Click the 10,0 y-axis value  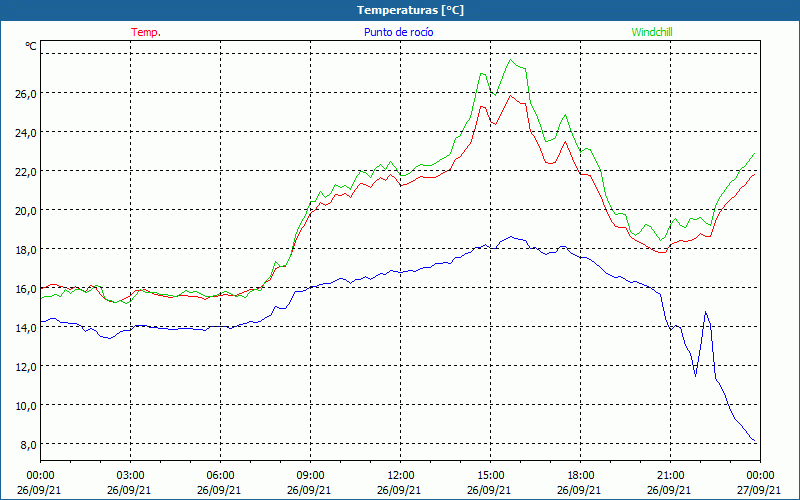pyautogui.click(x=28, y=406)
